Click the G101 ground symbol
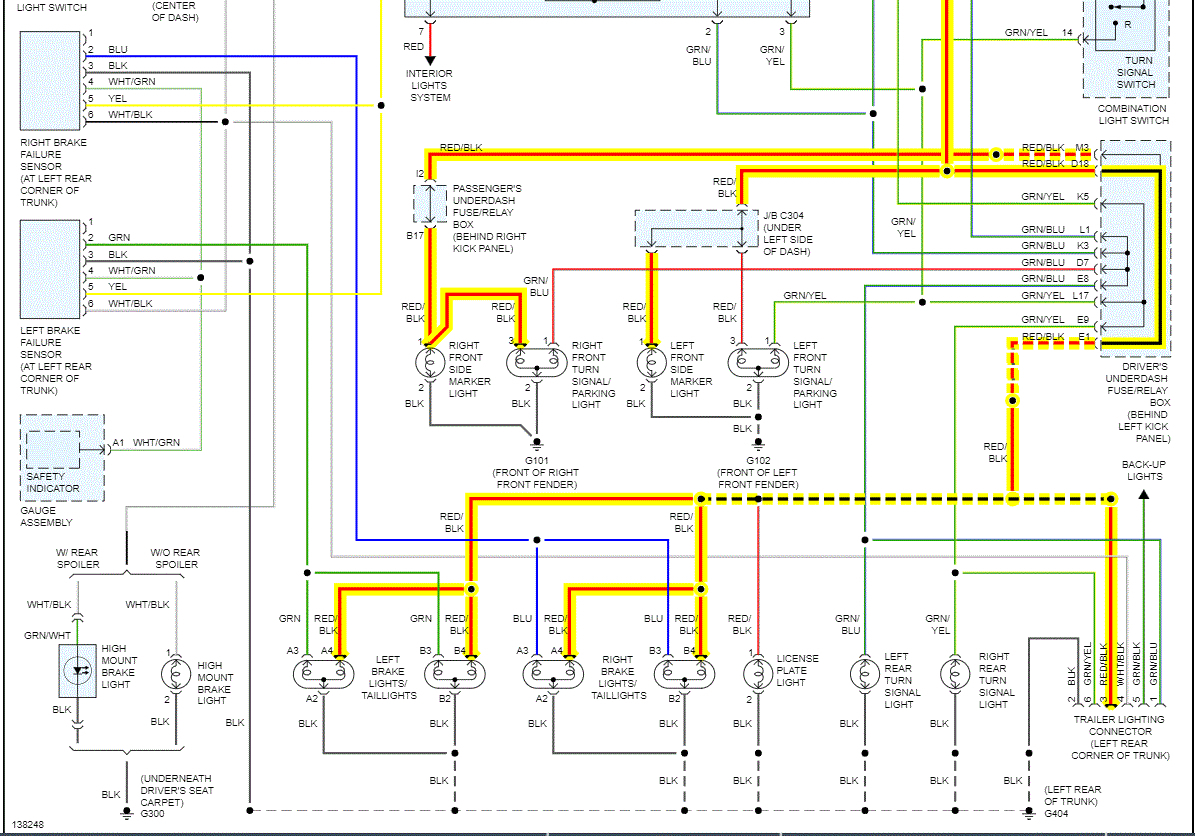1195x836 pixels. (x=537, y=443)
